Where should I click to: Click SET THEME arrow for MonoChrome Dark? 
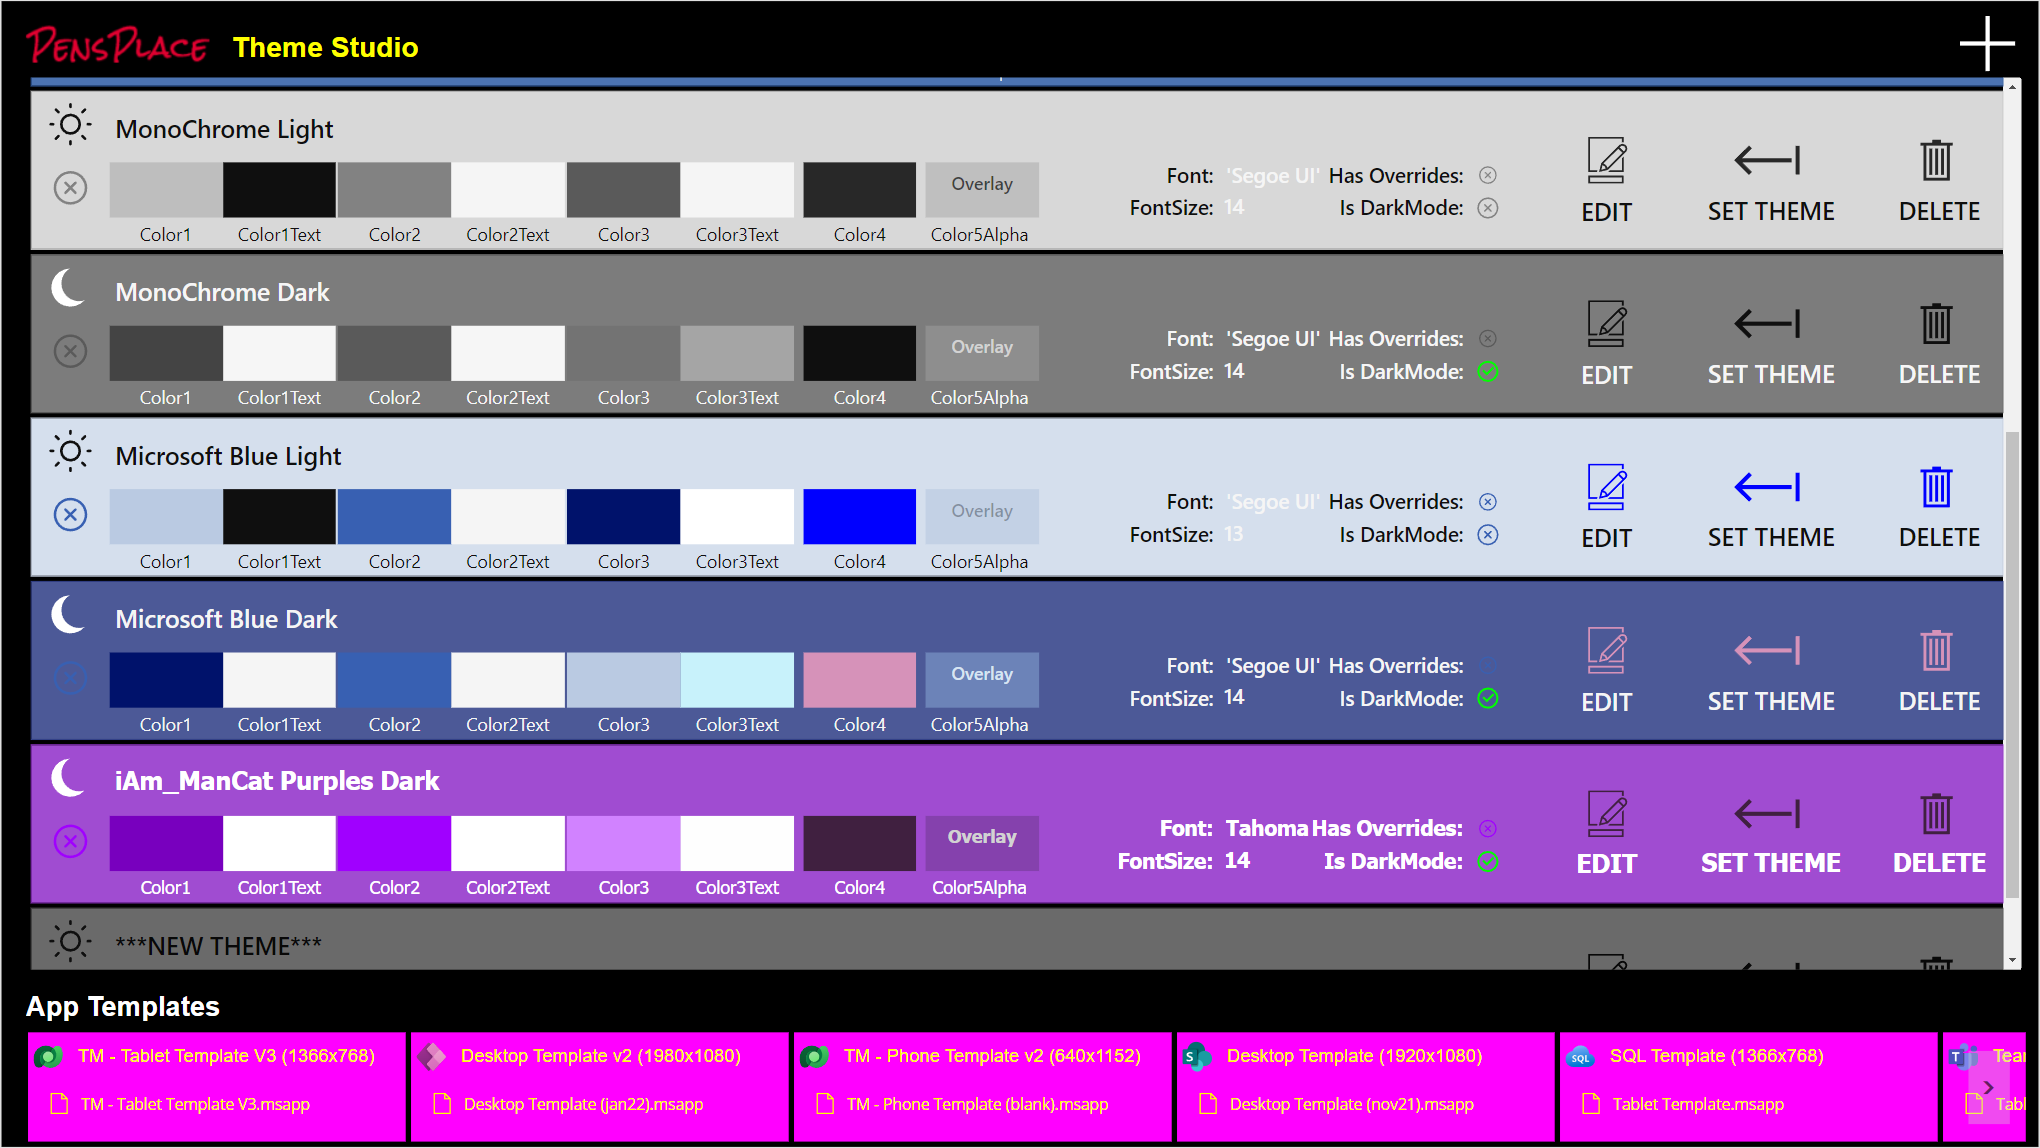point(1768,324)
